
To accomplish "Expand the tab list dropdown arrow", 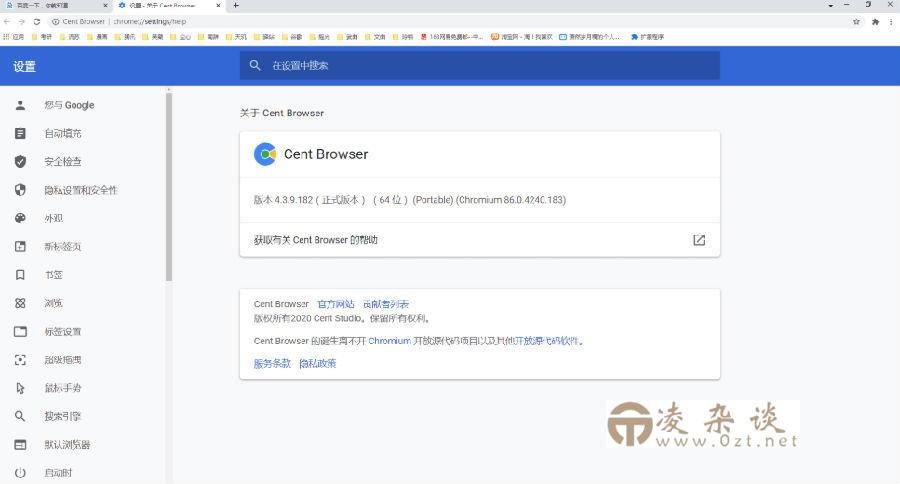I will coord(831,5).
